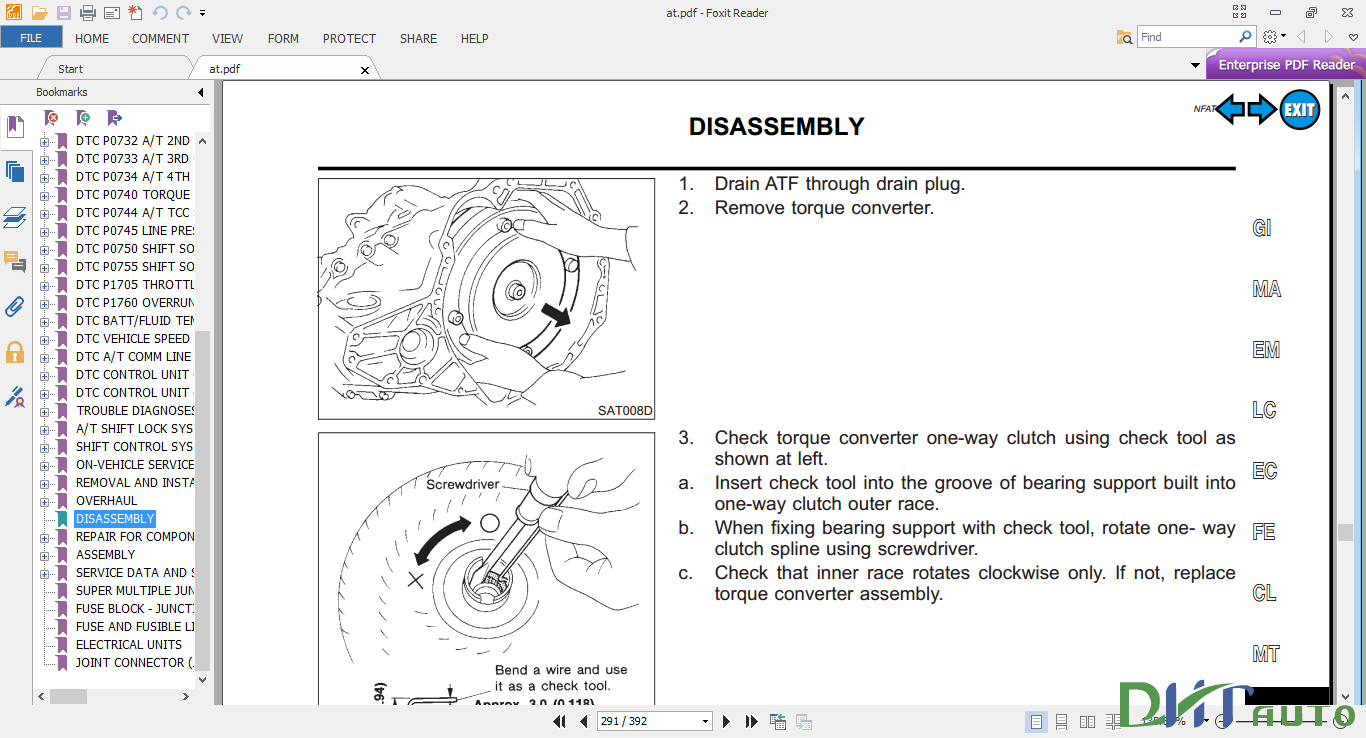The image size is (1366, 738).
Task: Redo action via the toolbar arrow
Action: 183,13
